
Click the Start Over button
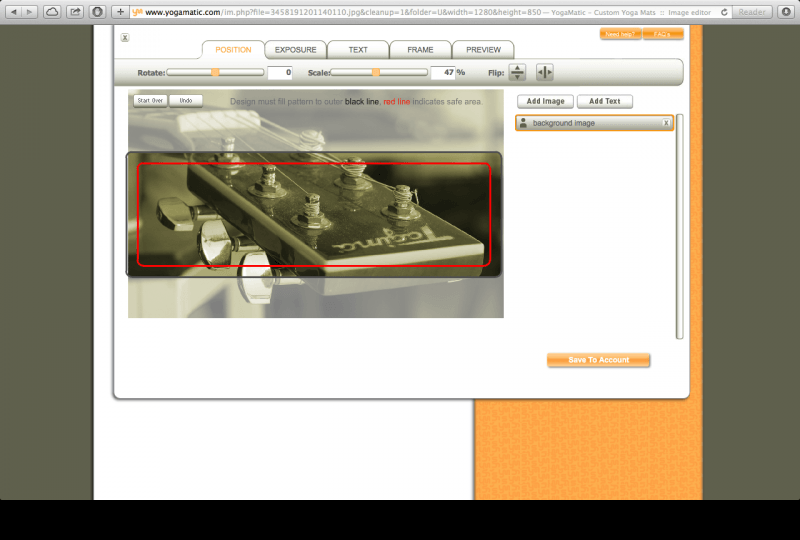(150, 101)
